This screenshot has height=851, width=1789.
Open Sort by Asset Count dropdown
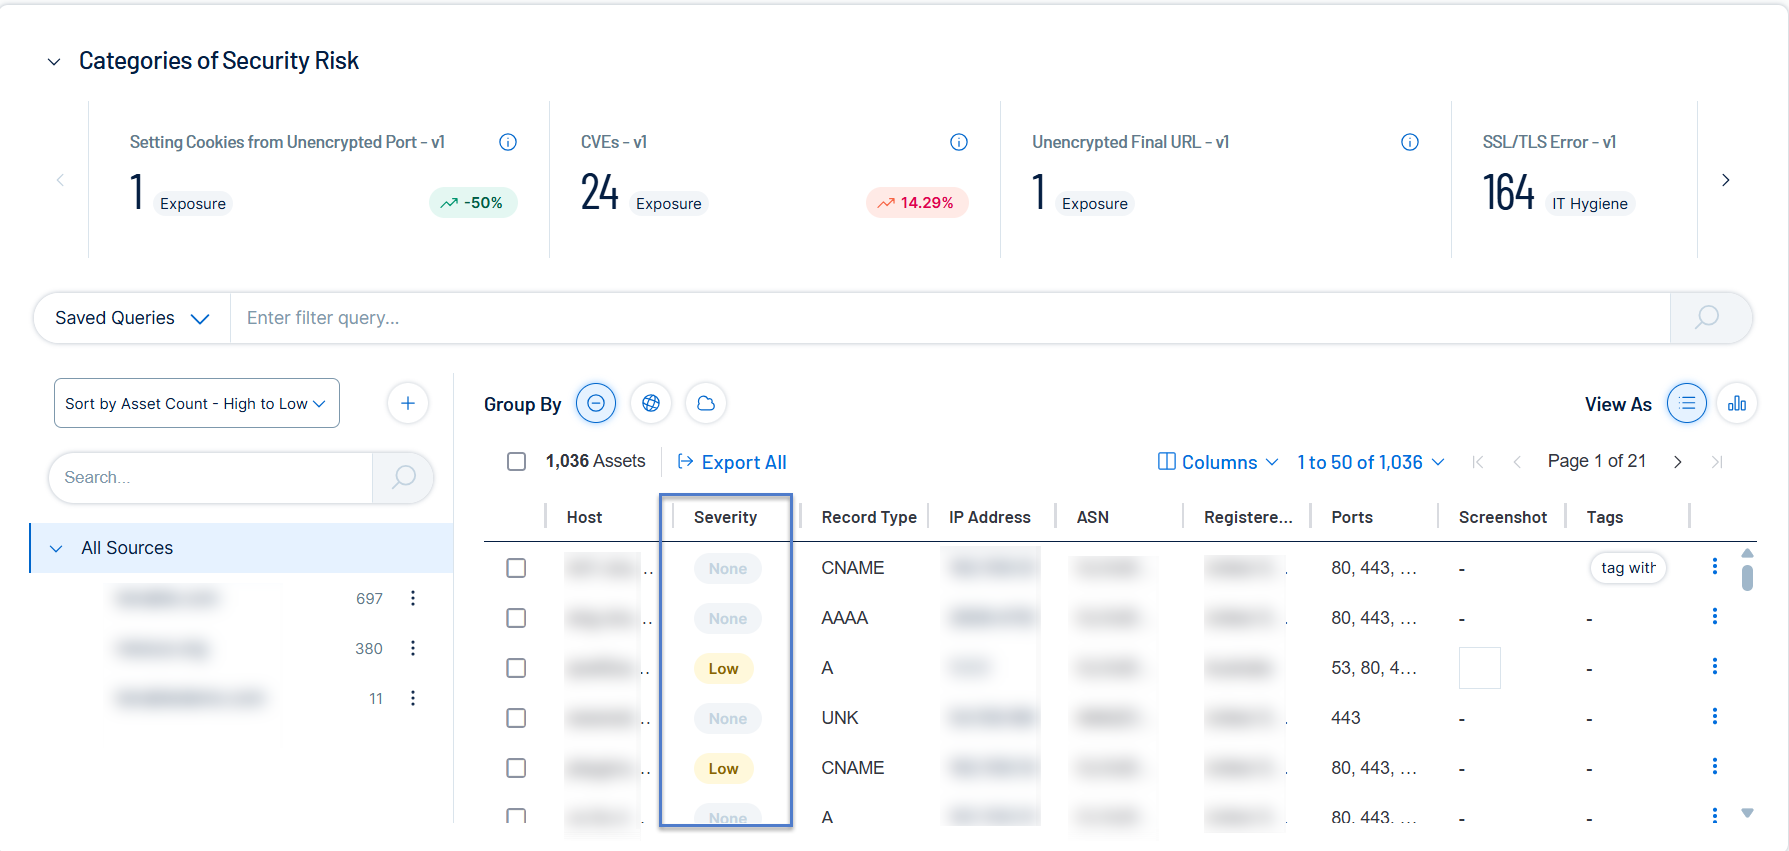pos(196,403)
